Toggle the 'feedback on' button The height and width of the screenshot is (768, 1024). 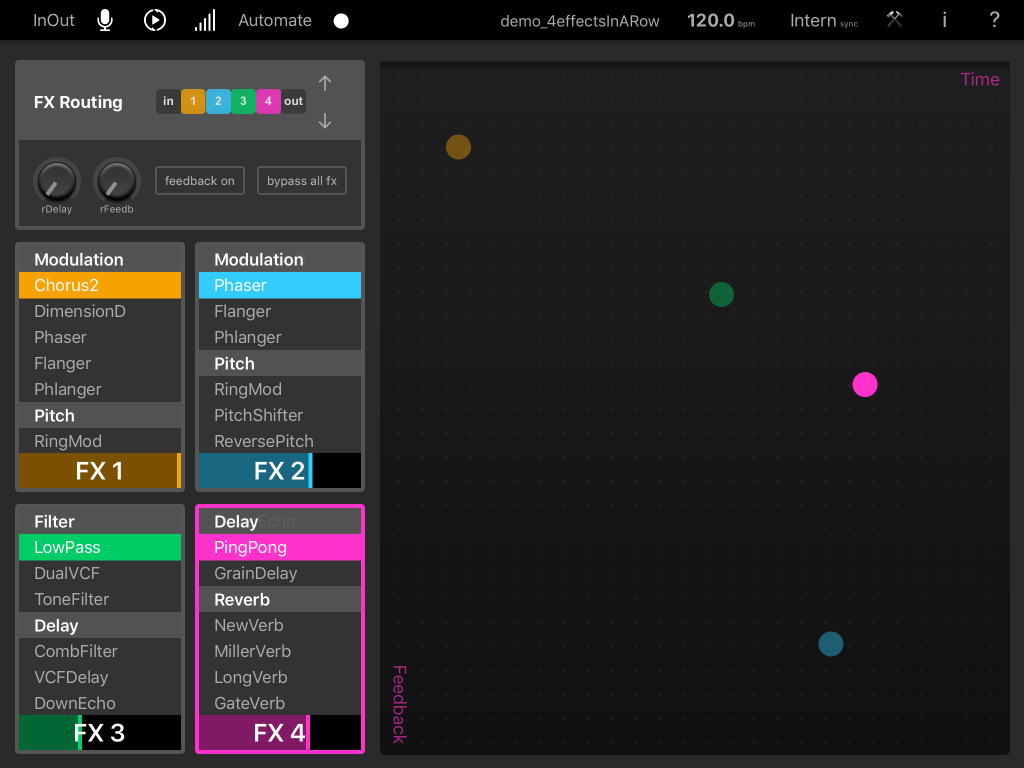pos(200,181)
